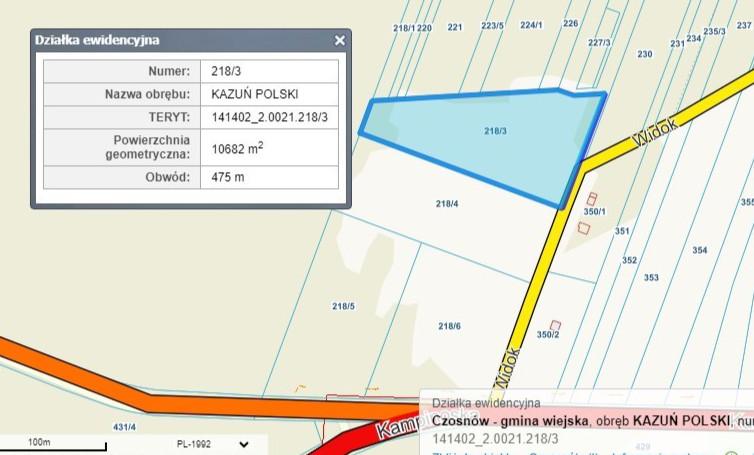Viewport: 754px width, 455px height.
Task: Close the Działka ewidencyjna info panel
Action: pos(339,41)
